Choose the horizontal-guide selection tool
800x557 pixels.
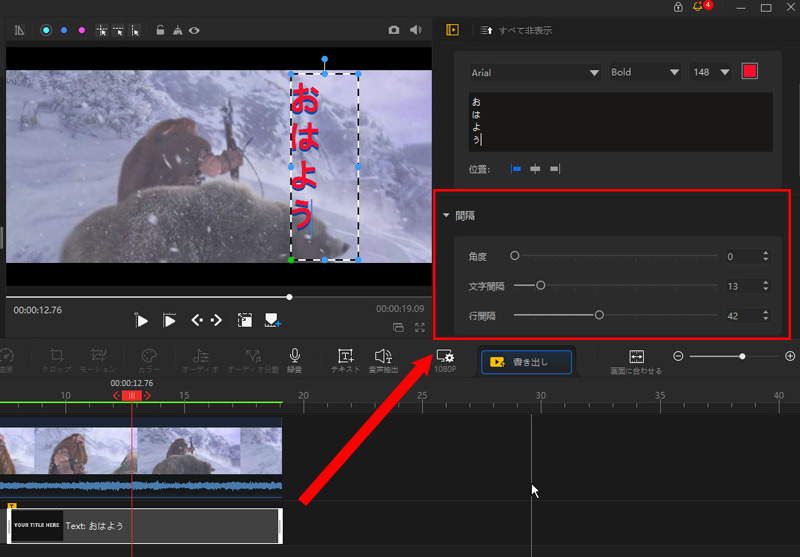point(118,31)
